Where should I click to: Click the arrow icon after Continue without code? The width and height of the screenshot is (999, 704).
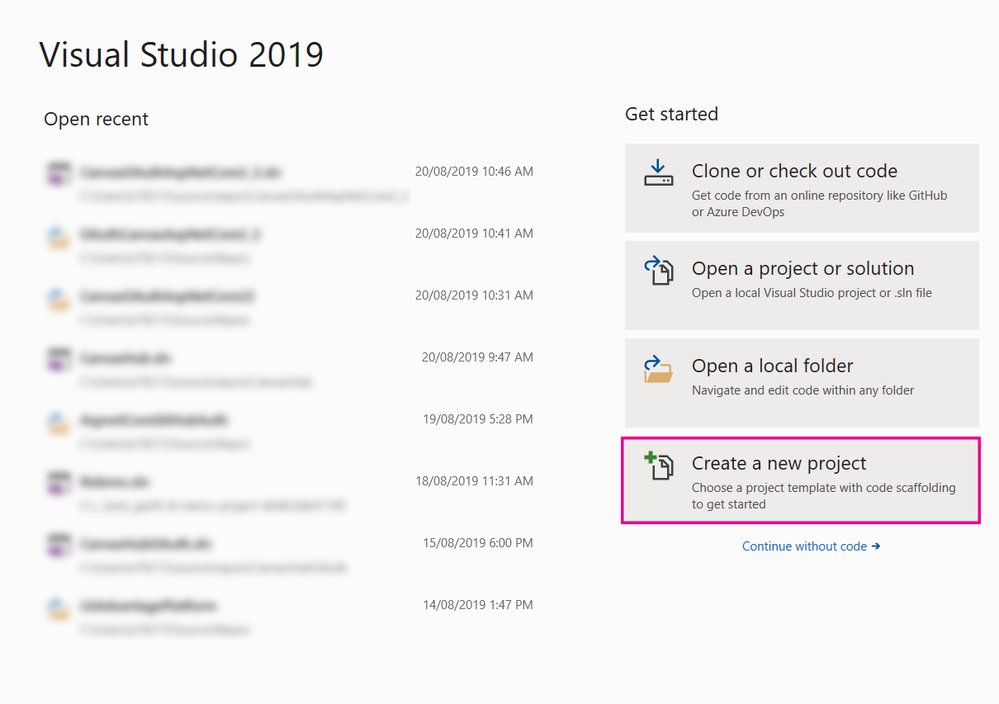tap(876, 546)
